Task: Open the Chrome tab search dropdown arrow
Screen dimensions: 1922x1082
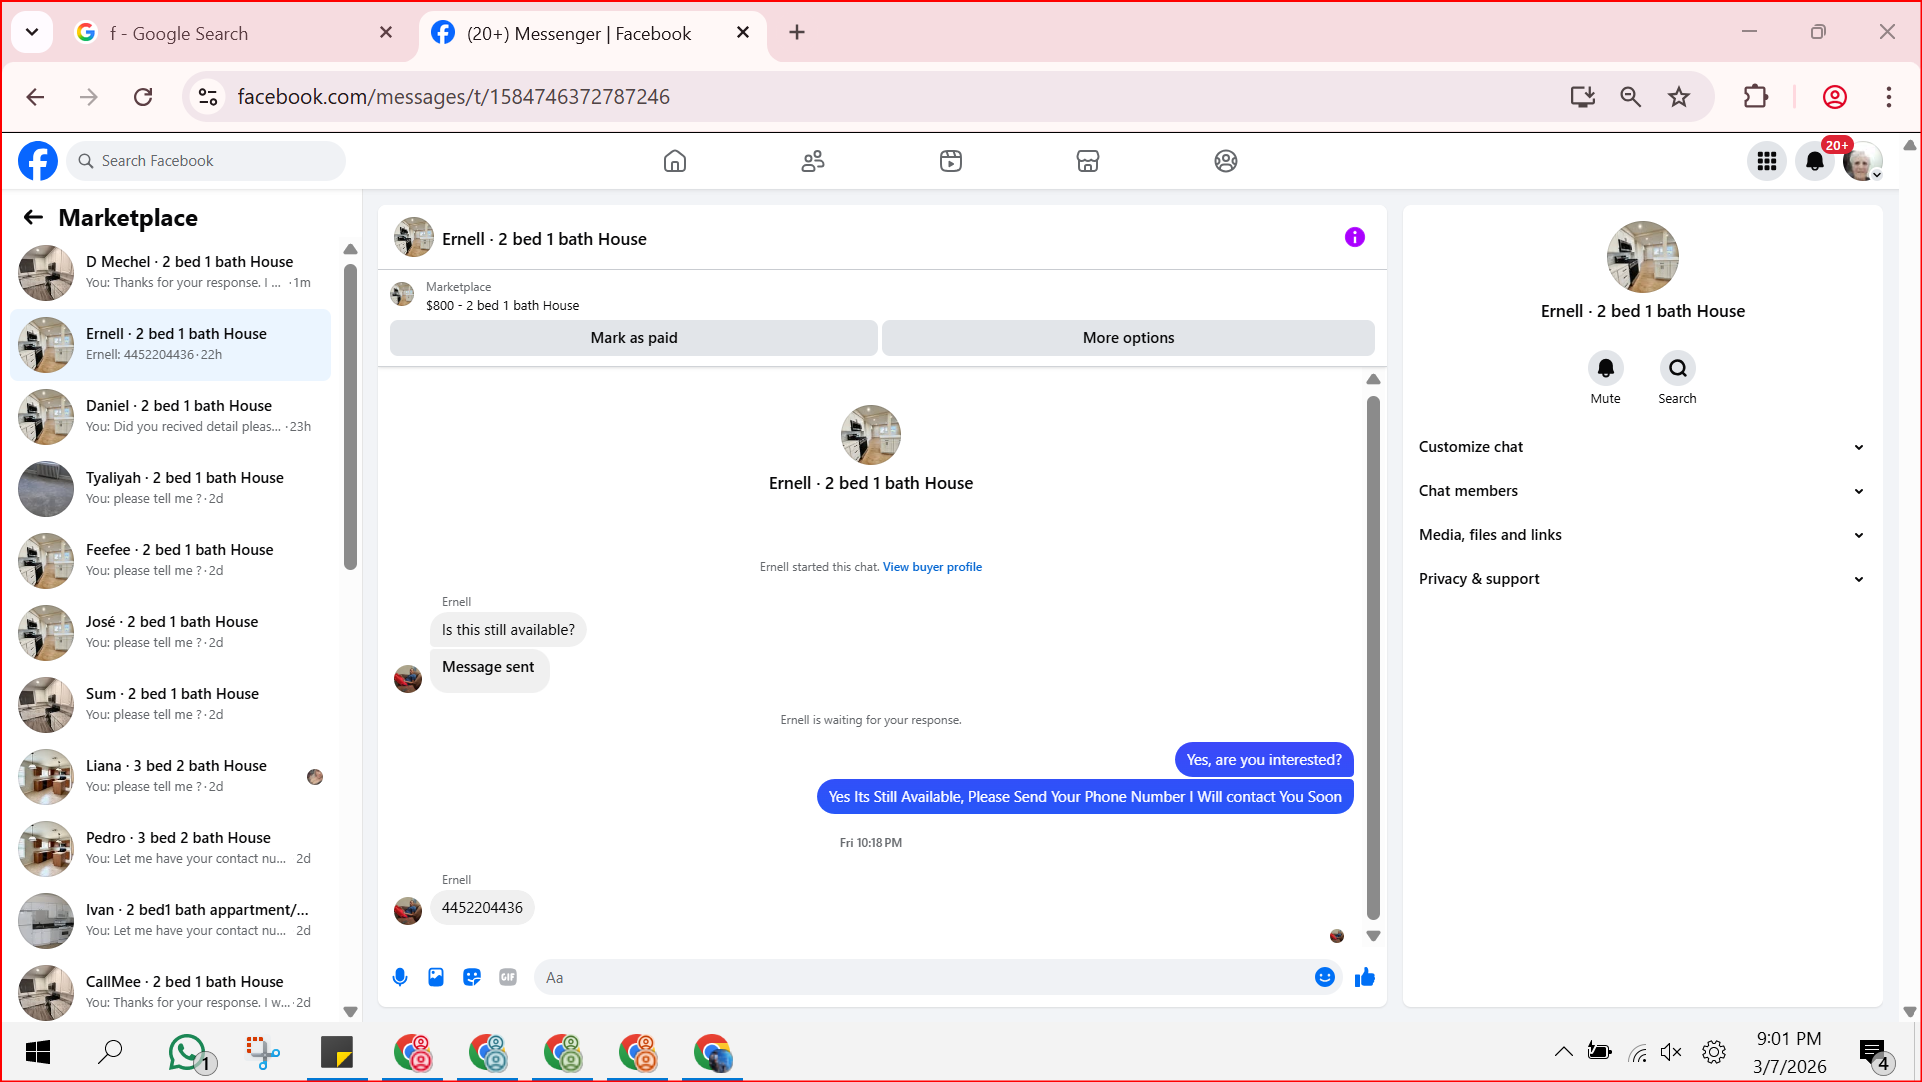Action: point(32,32)
